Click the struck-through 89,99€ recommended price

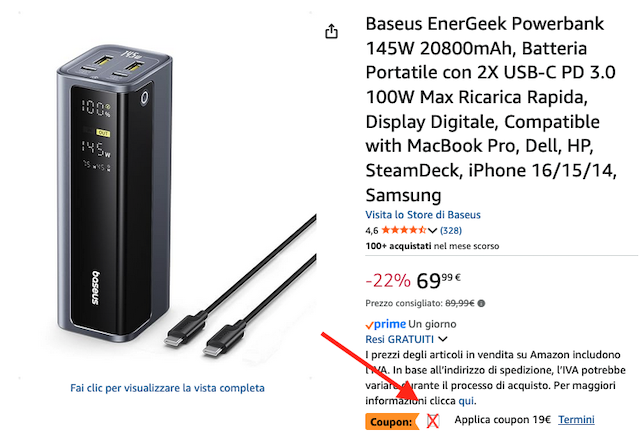pyautogui.click(x=460, y=303)
